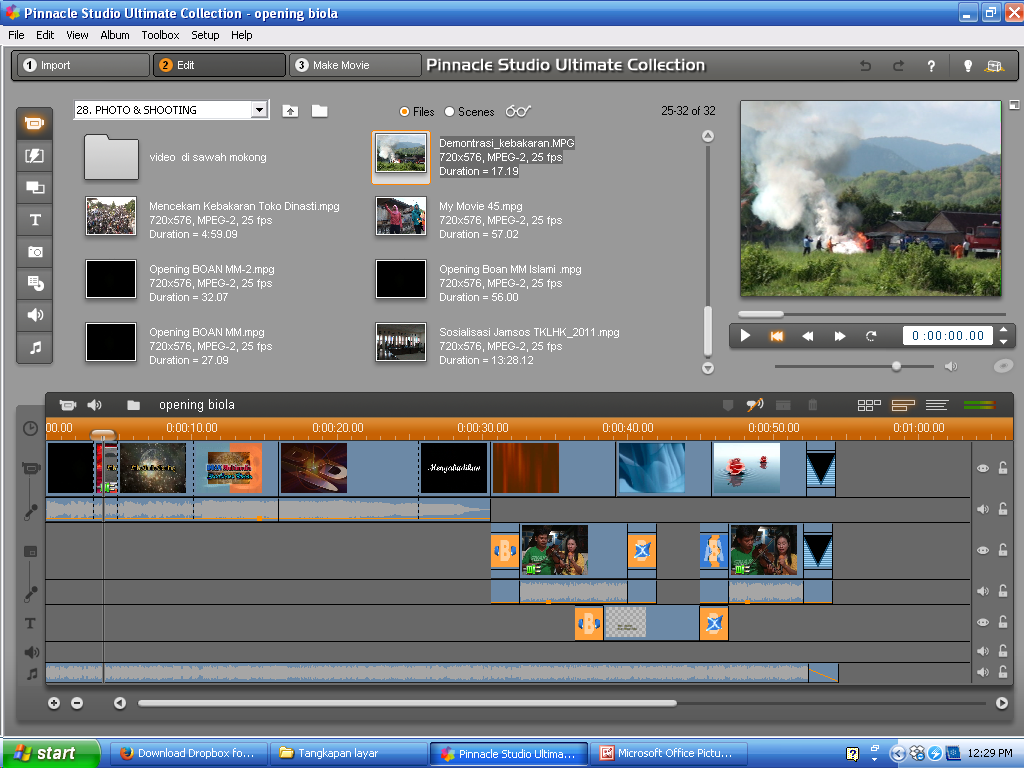Browse for a folder in the album
The width and height of the screenshot is (1024, 768).
point(319,111)
